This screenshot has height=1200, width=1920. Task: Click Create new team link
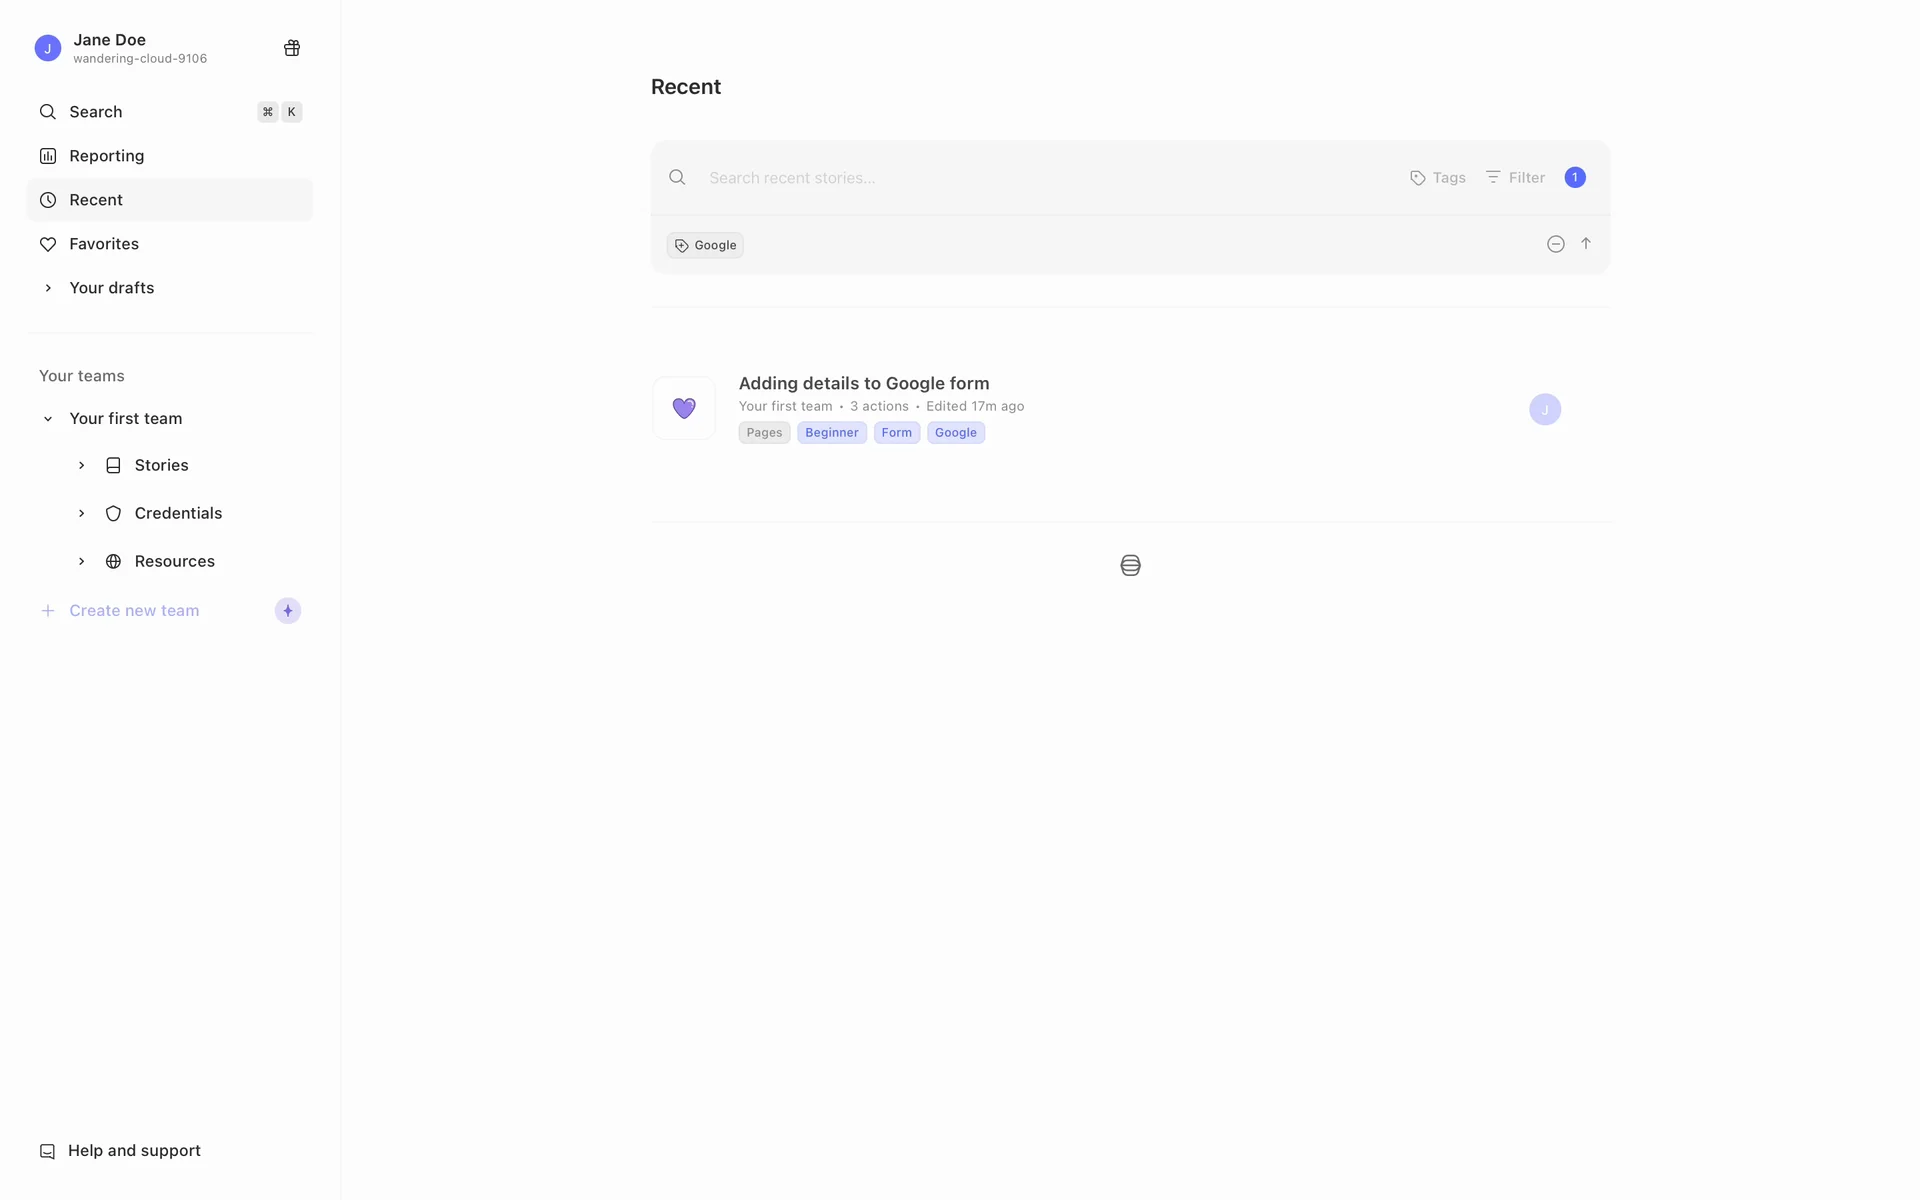[x=134, y=611]
